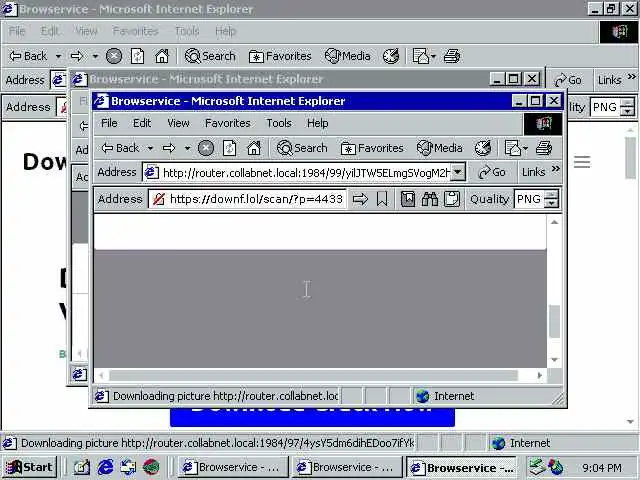Open Help menu in front window
Image resolution: width=640 pixels, height=480 pixels.
click(x=318, y=123)
